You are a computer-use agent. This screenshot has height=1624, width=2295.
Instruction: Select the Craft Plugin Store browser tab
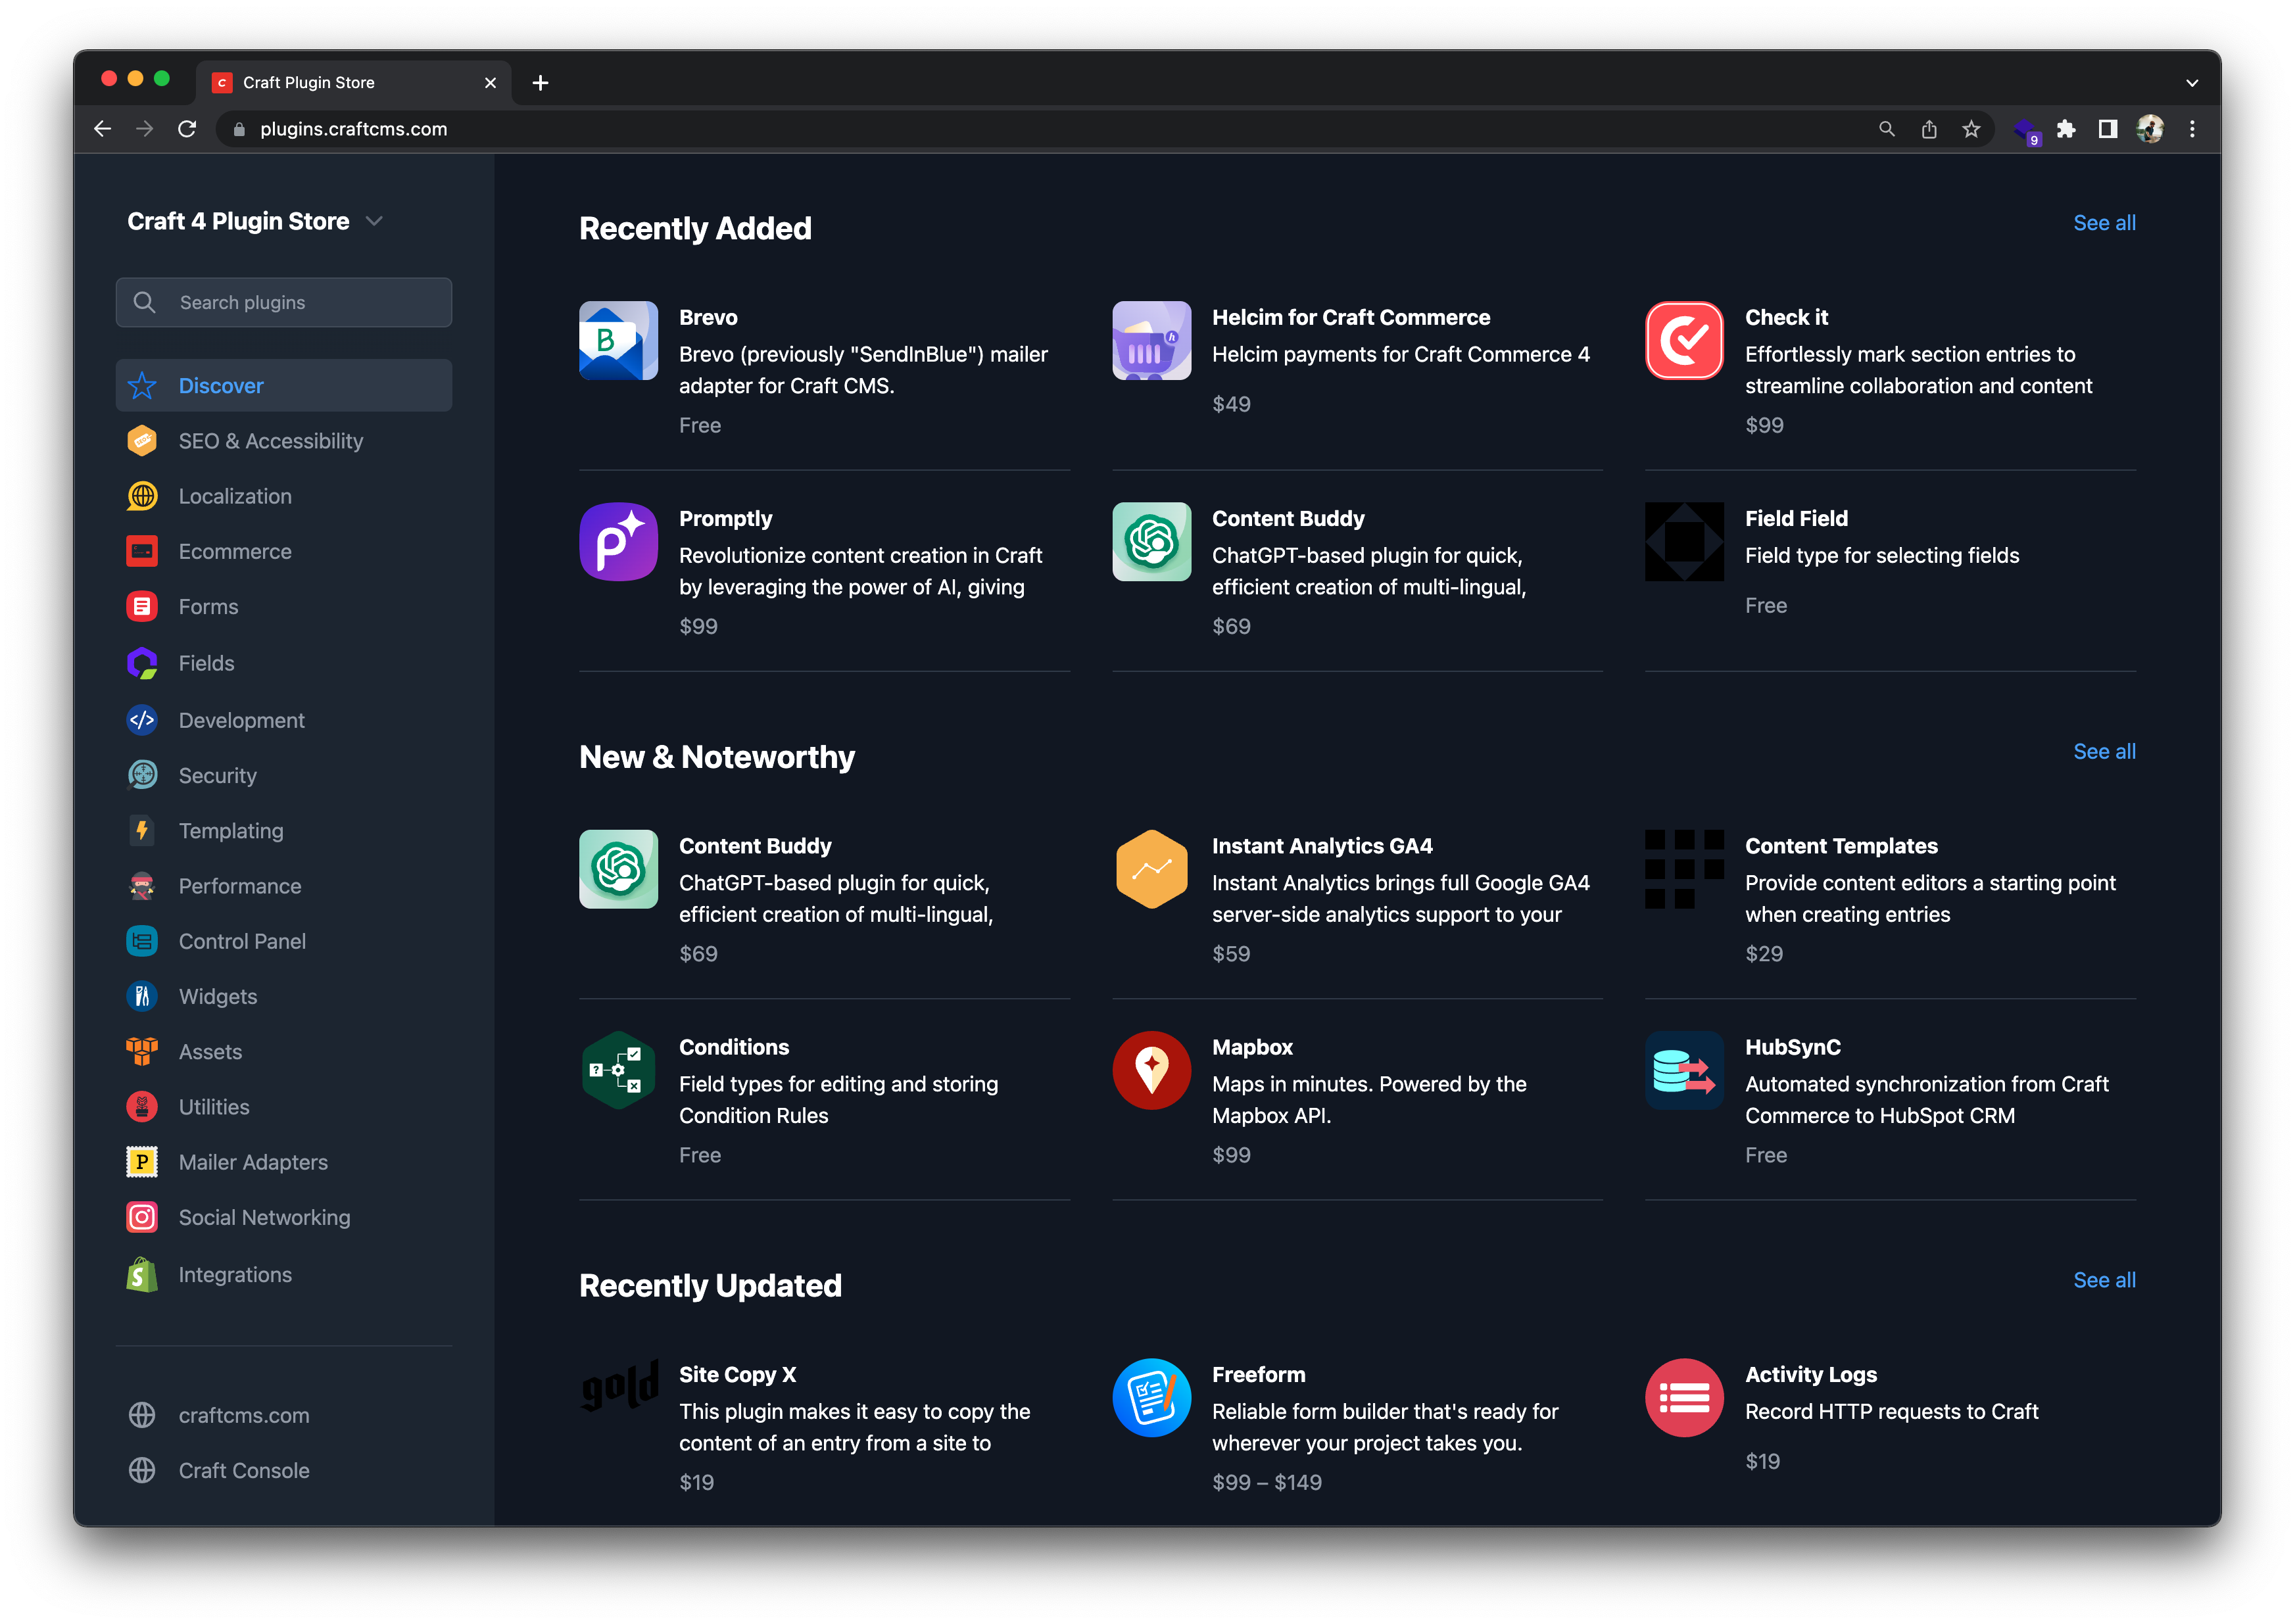354,83
